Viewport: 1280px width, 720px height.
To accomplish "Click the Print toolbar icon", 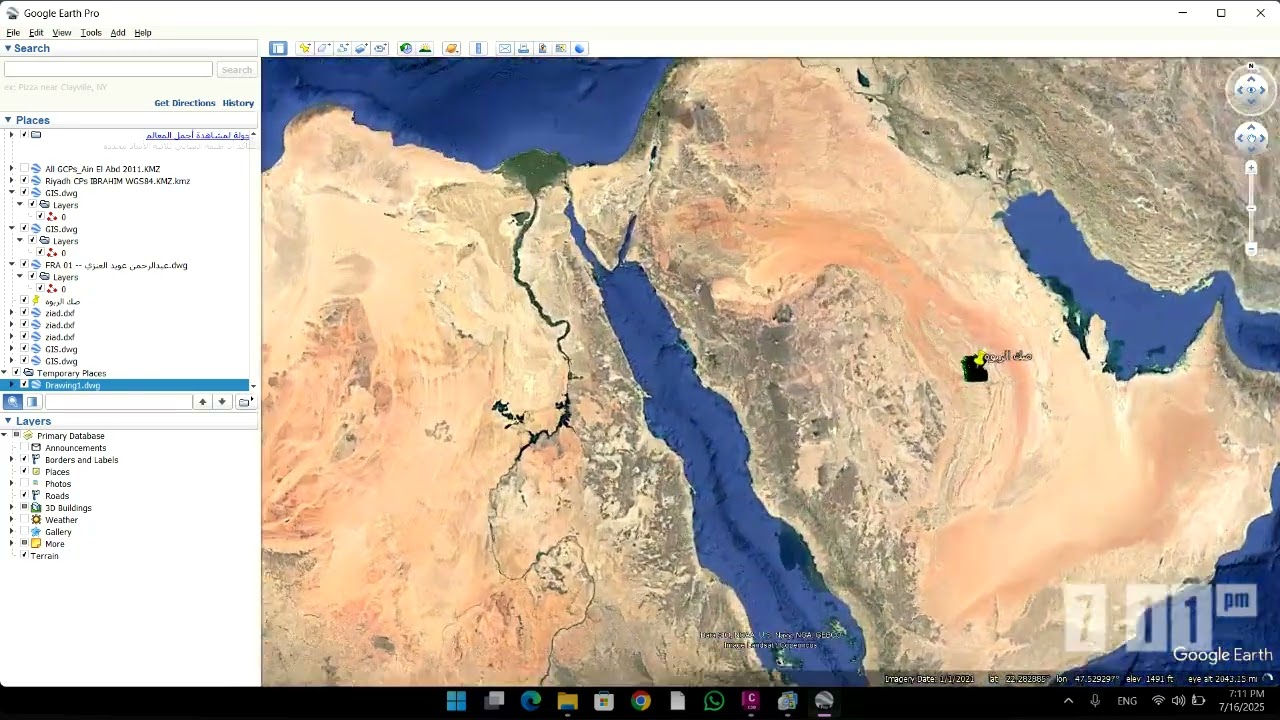I will [x=523, y=48].
